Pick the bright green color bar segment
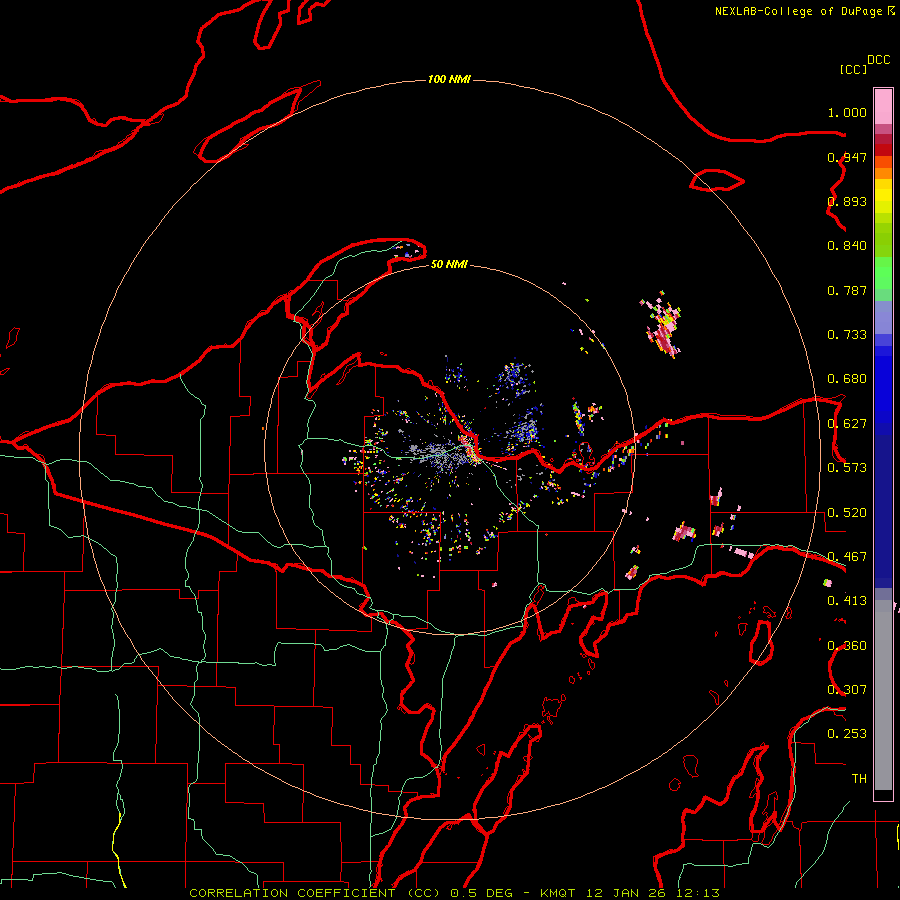900x900 pixels. [883, 273]
